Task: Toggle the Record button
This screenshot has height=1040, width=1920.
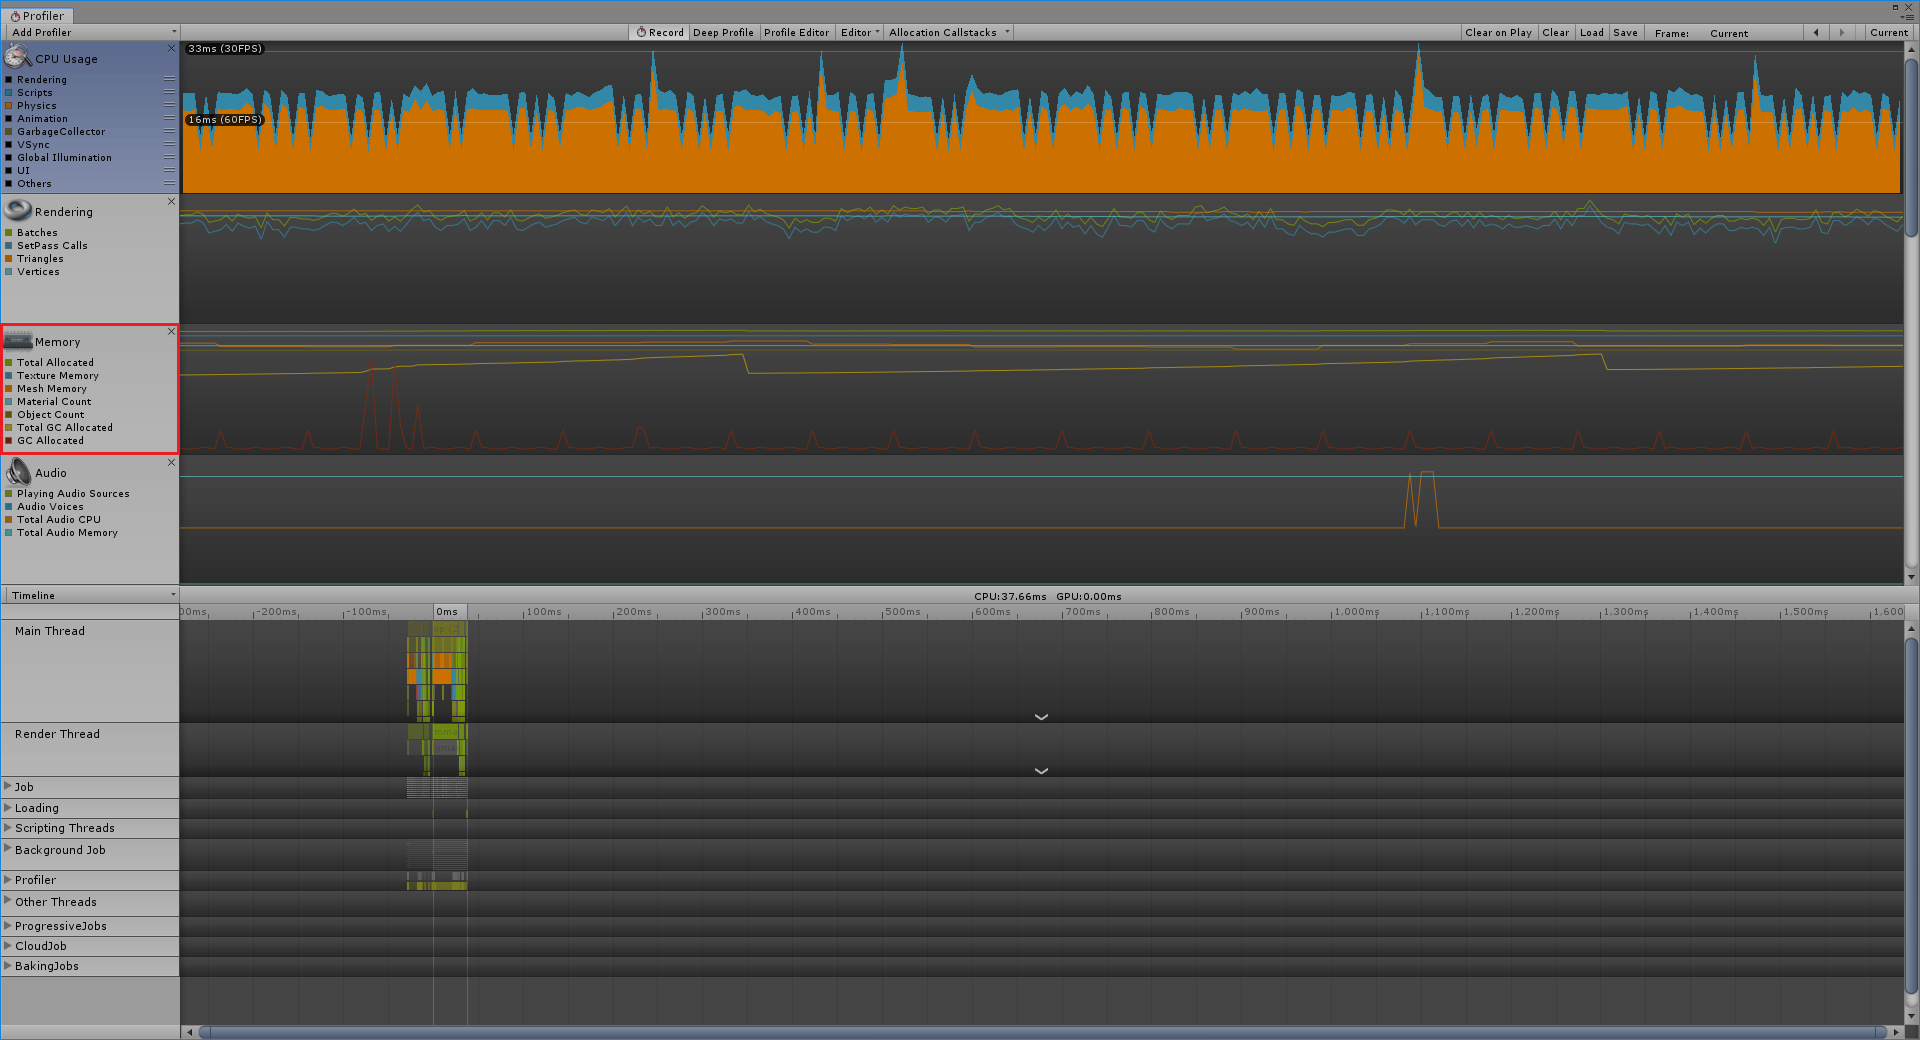Action: click(660, 33)
